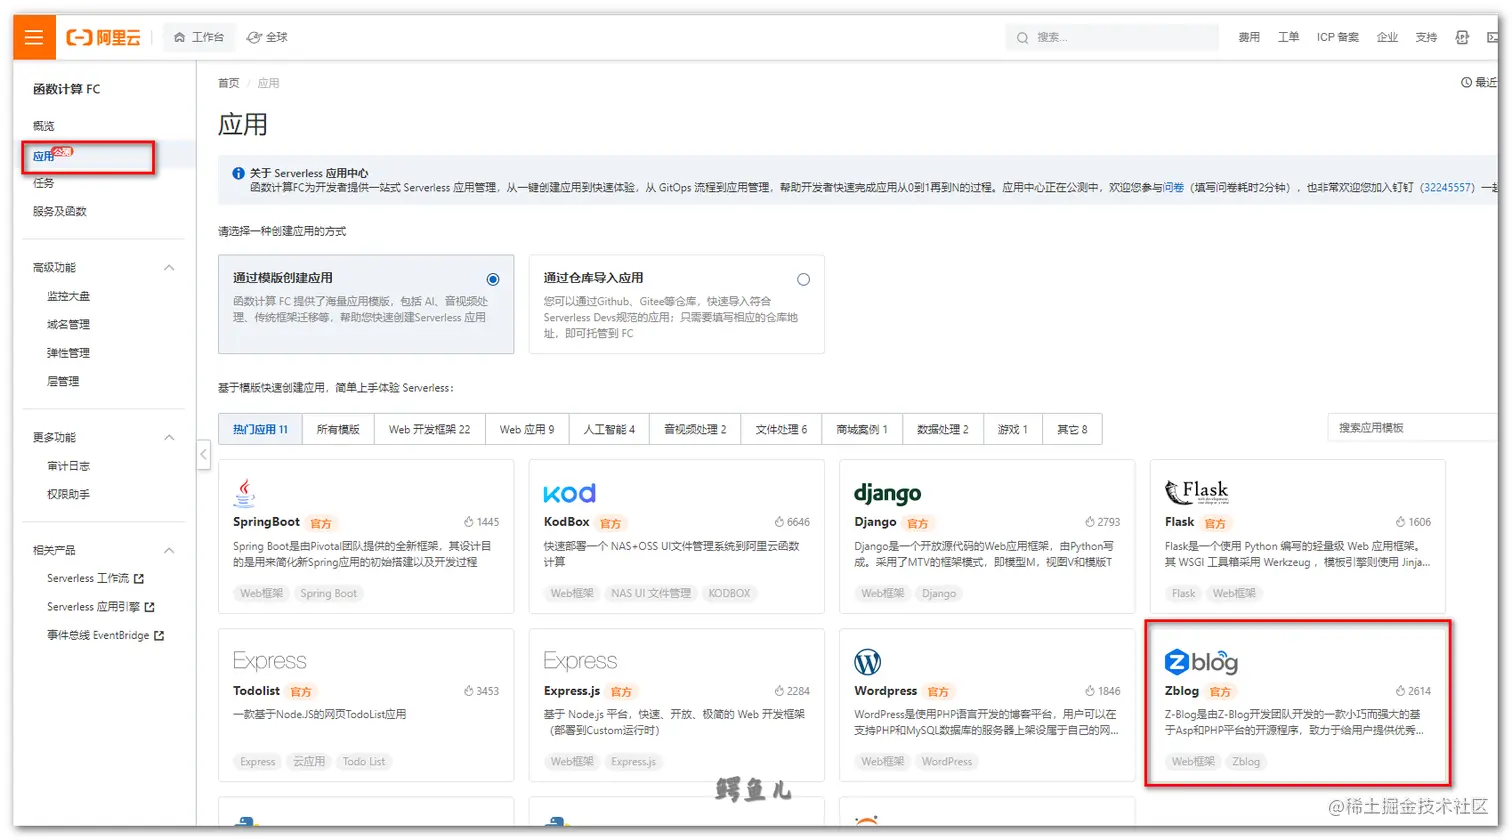The image size is (1512, 840).
Task: Go to 首页 breadcrumb
Action: (x=229, y=83)
